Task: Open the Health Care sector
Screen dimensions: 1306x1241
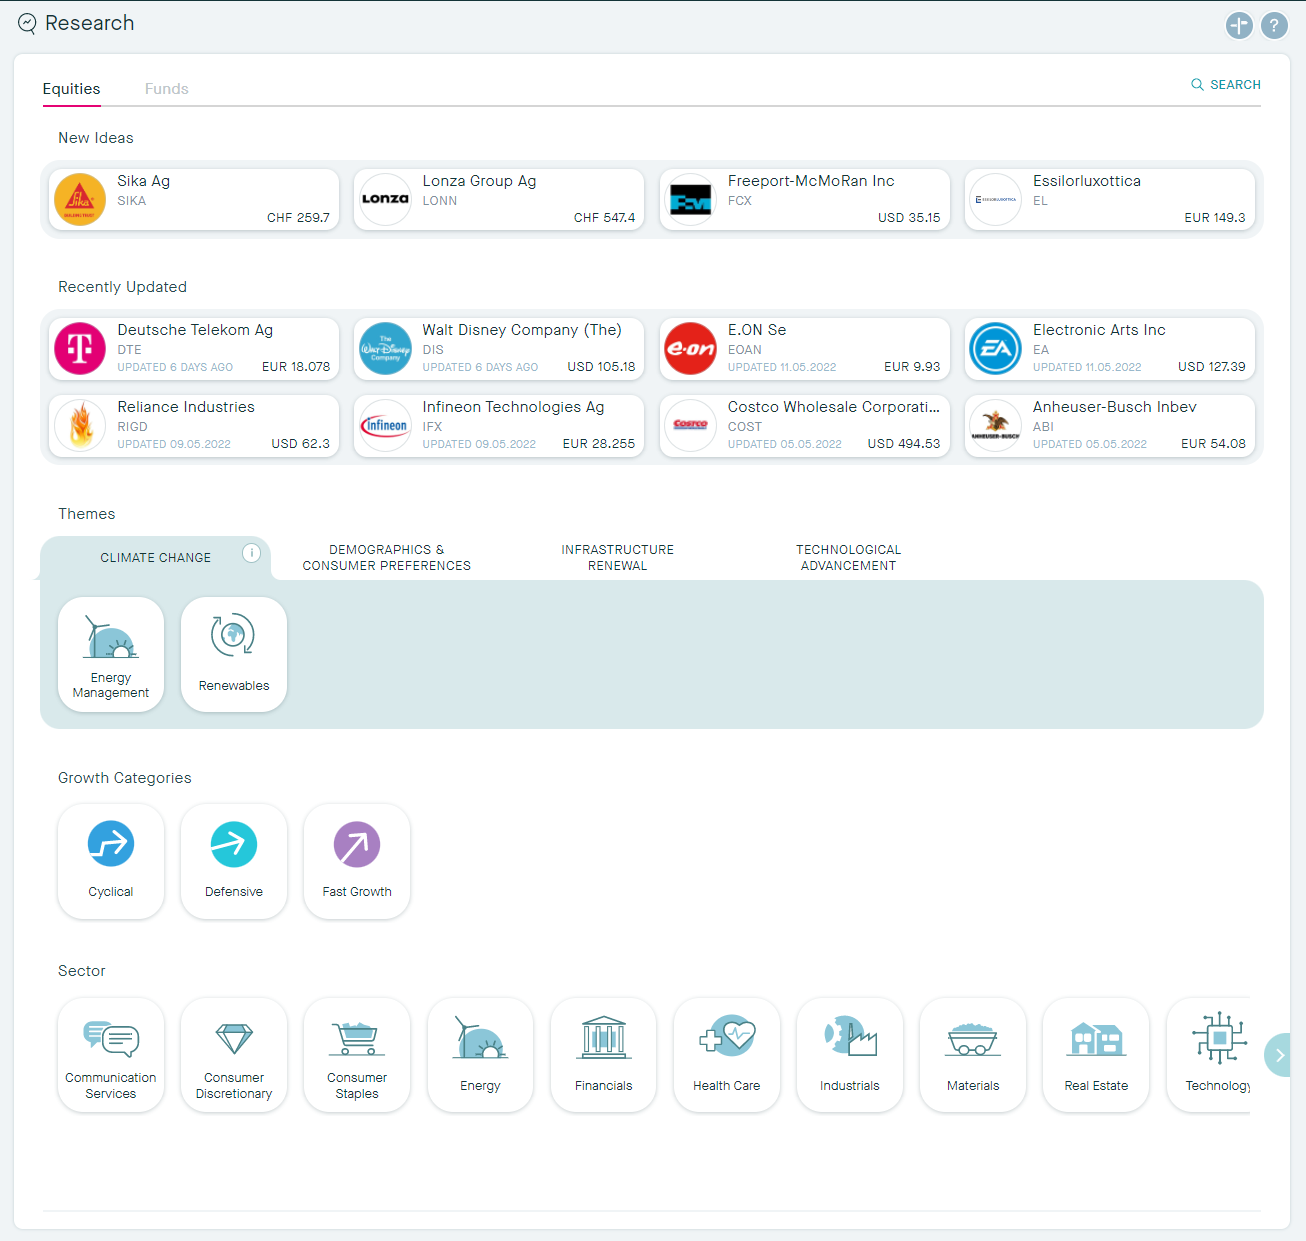Action: (726, 1054)
